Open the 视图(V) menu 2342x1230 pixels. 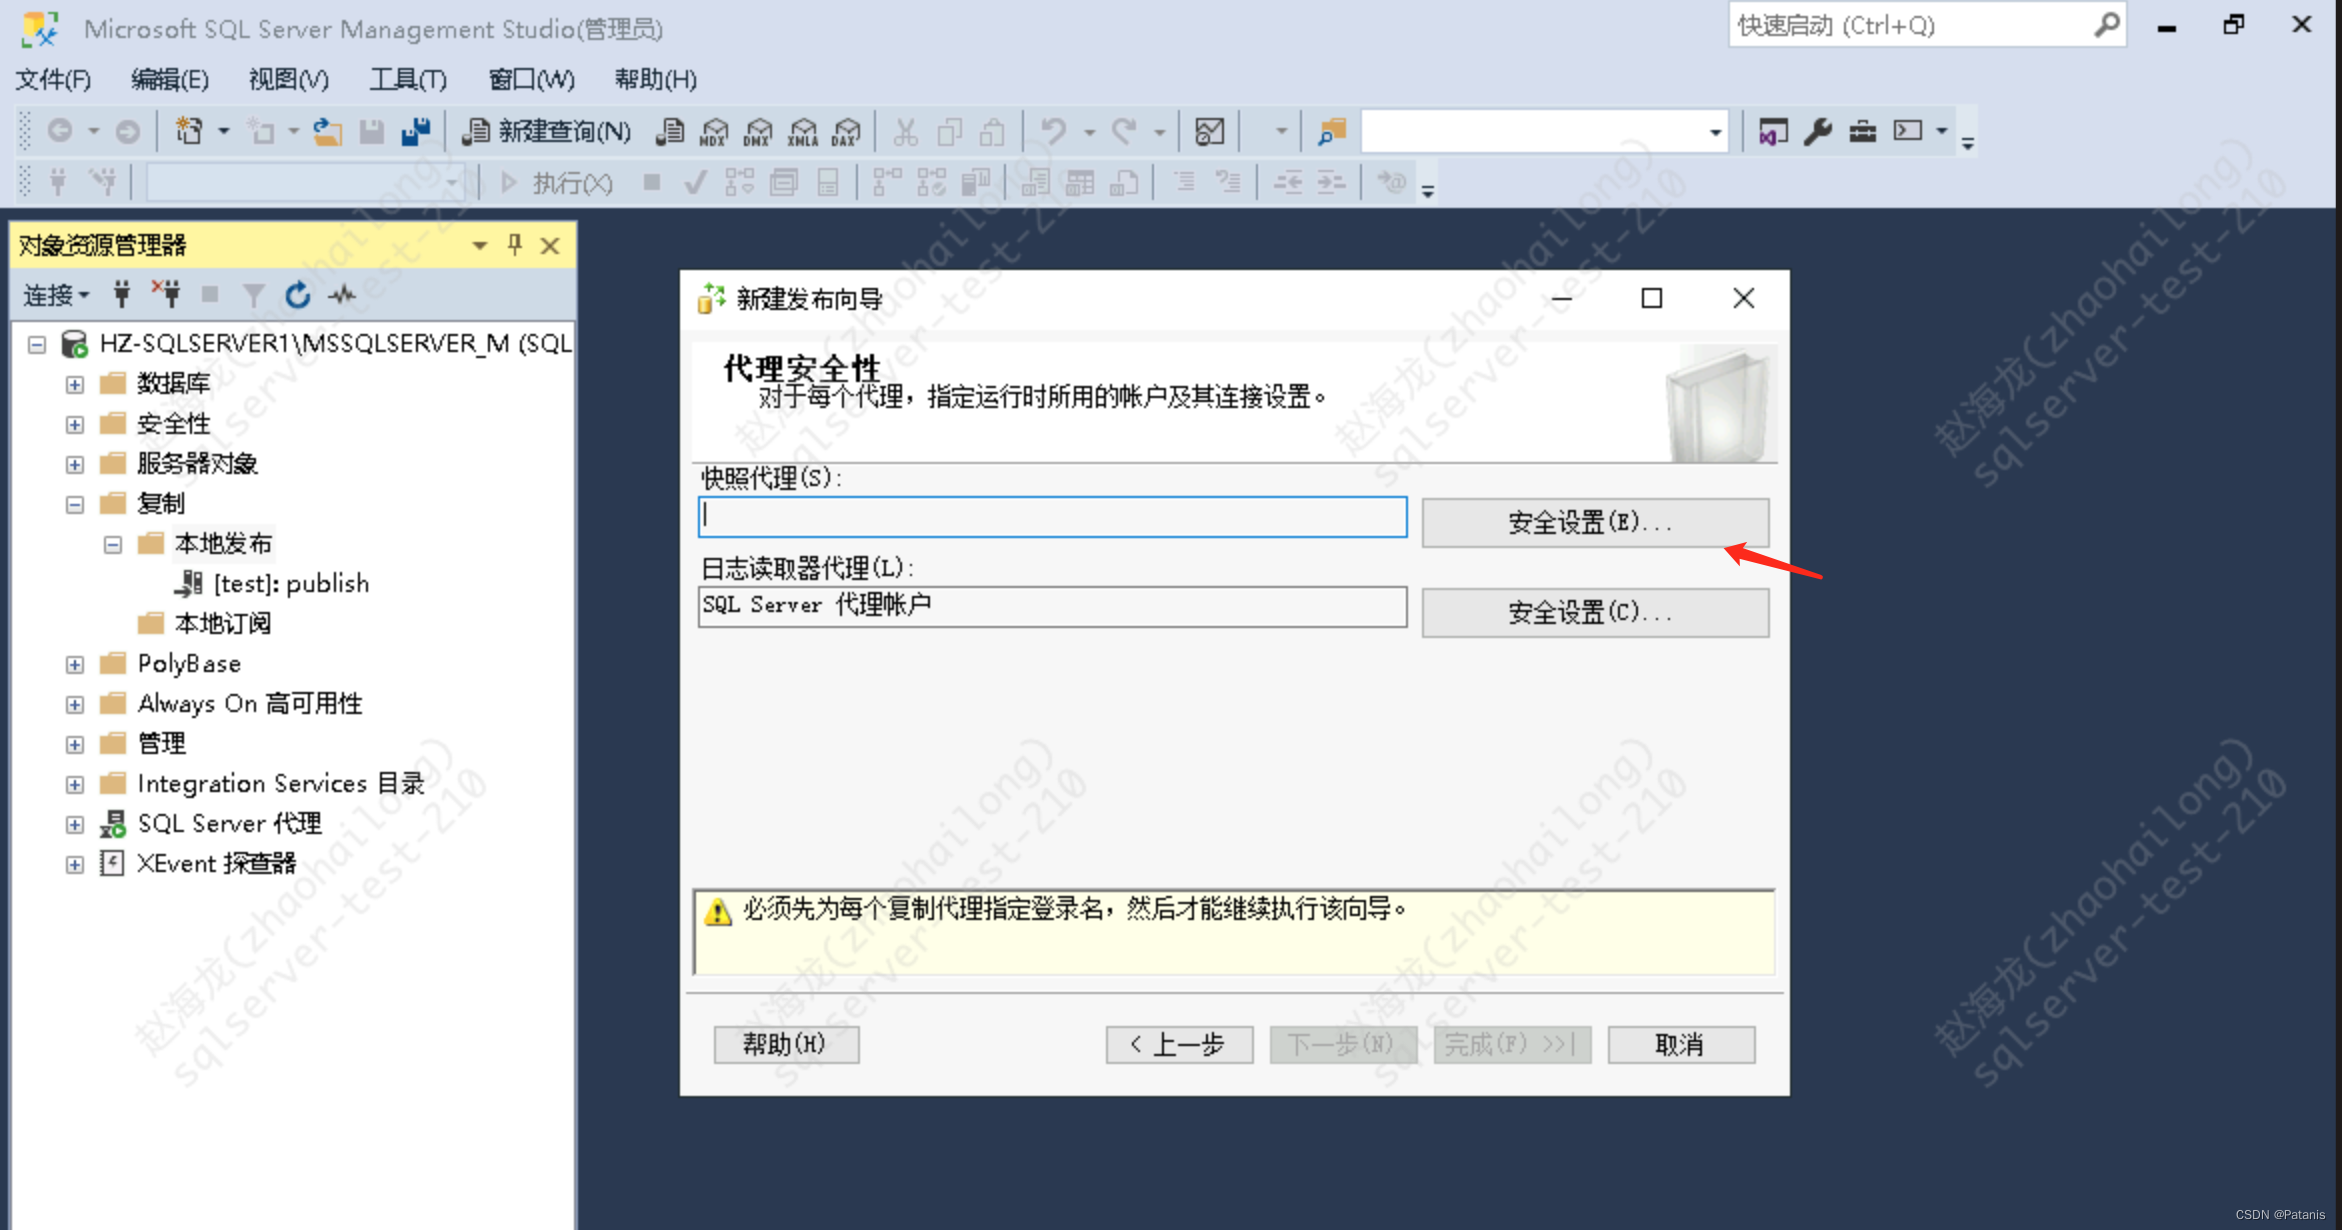pyautogui.click(x=288, y=79)
